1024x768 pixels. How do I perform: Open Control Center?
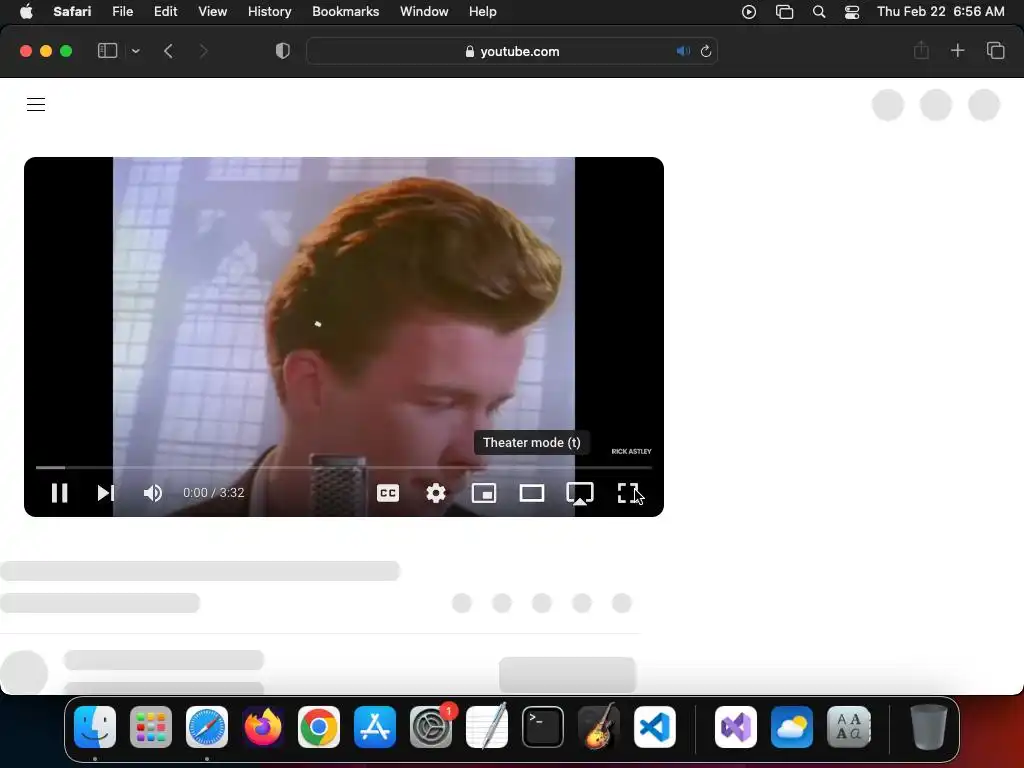point(852,12)
